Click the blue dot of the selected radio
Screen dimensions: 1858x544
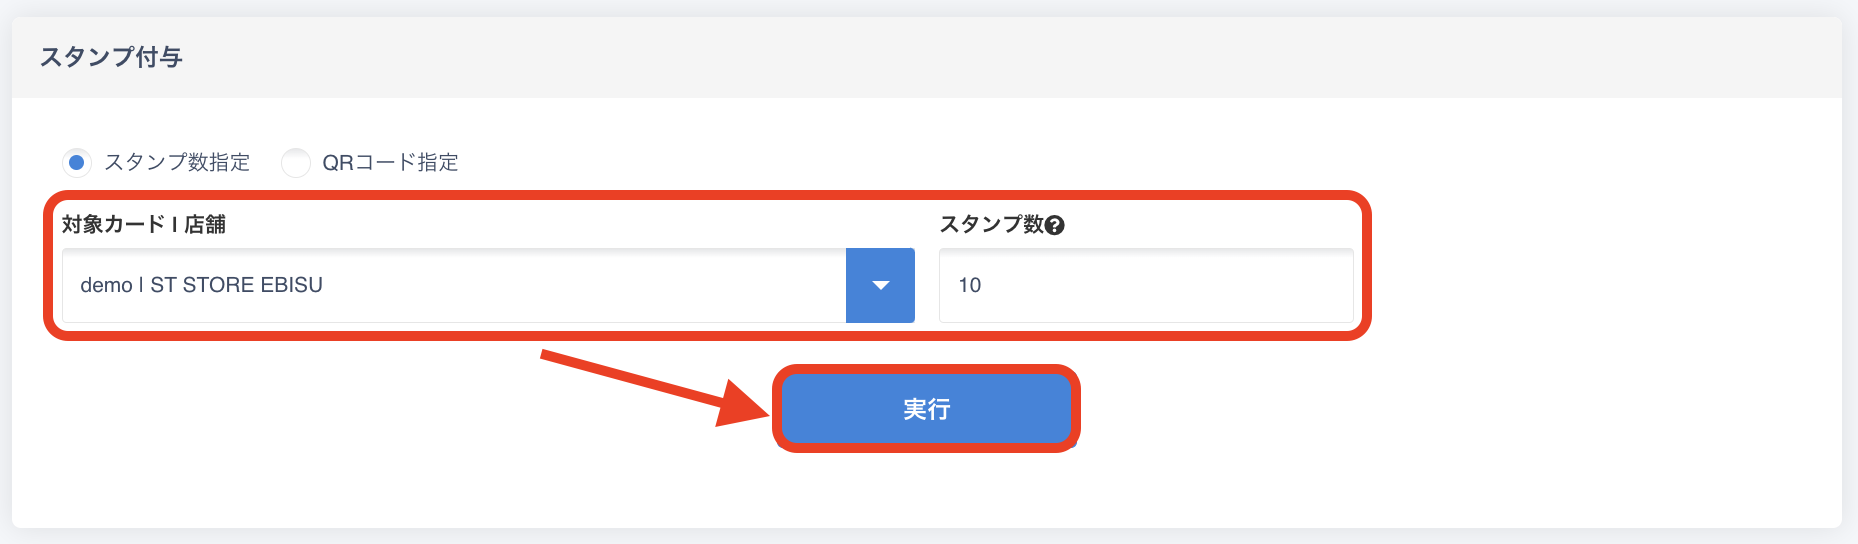(77, 162)
